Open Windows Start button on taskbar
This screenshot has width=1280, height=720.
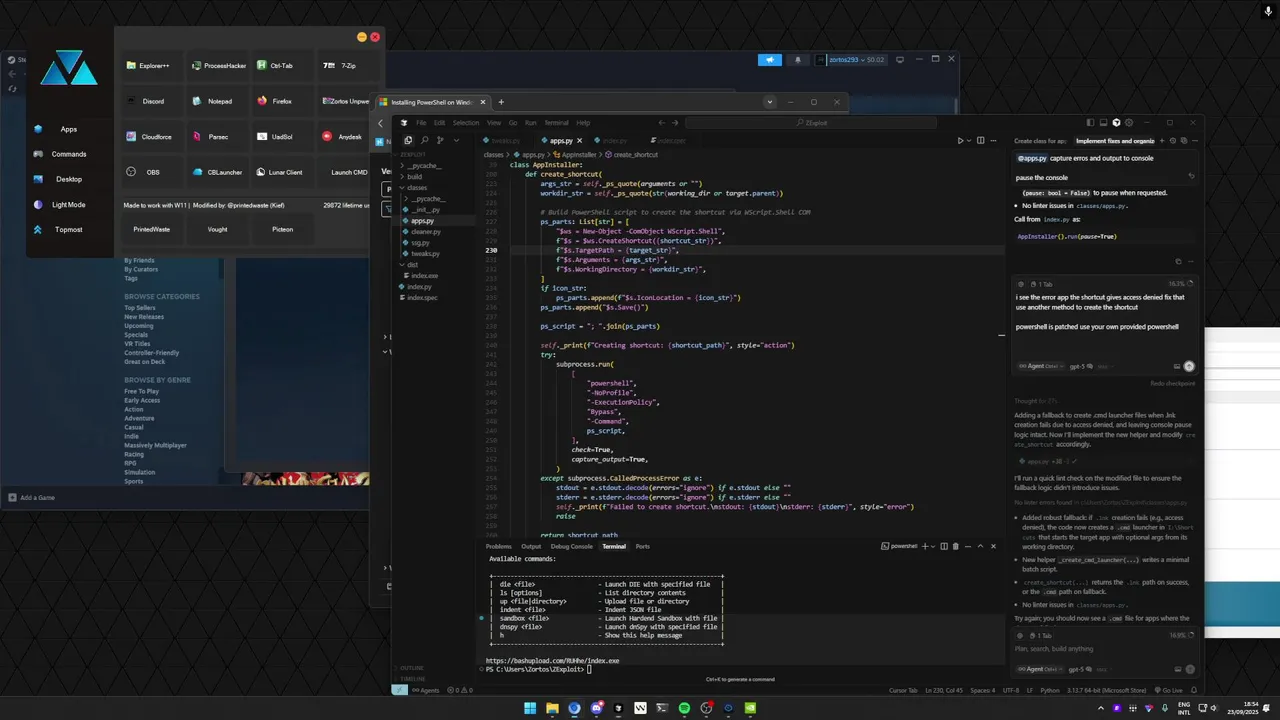530,708
